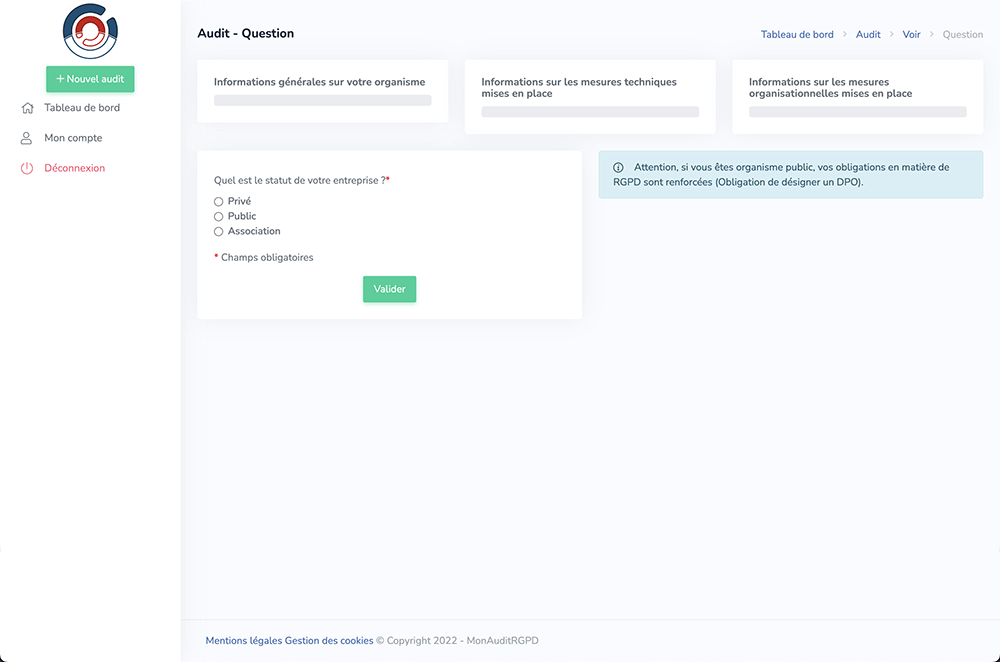This screenshot has width=1000, height=662.
Task: Choose the Public radio option
Action: (x=219, y=217)
